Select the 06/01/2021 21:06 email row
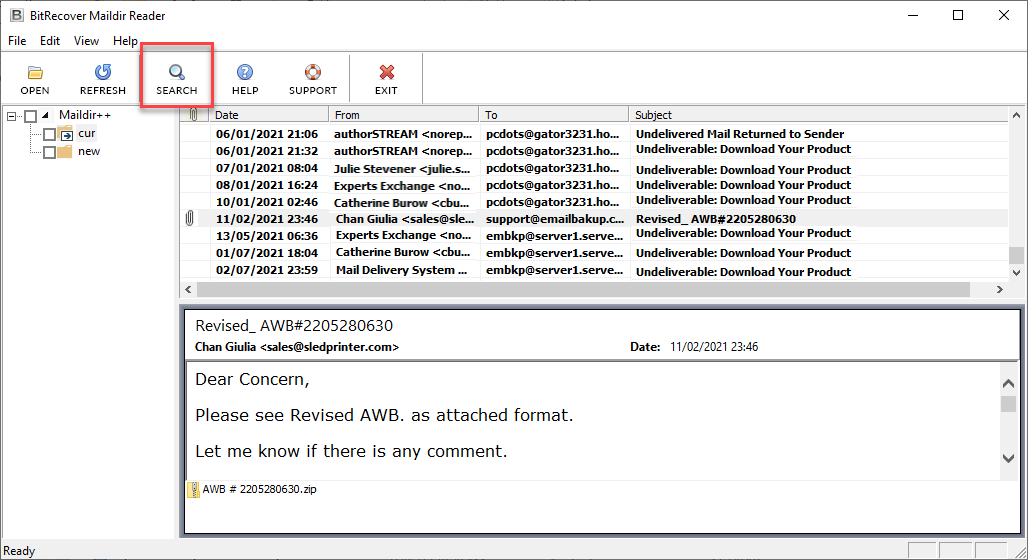Screen dimensions: 1028x560 pos(594,134)
